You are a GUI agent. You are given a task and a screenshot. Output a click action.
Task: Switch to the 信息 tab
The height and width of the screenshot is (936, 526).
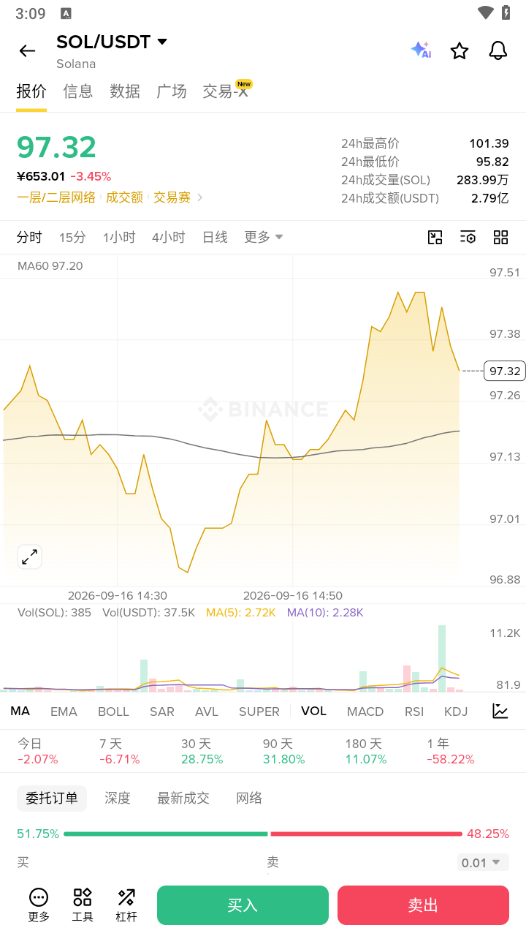[x=78, y=91]
